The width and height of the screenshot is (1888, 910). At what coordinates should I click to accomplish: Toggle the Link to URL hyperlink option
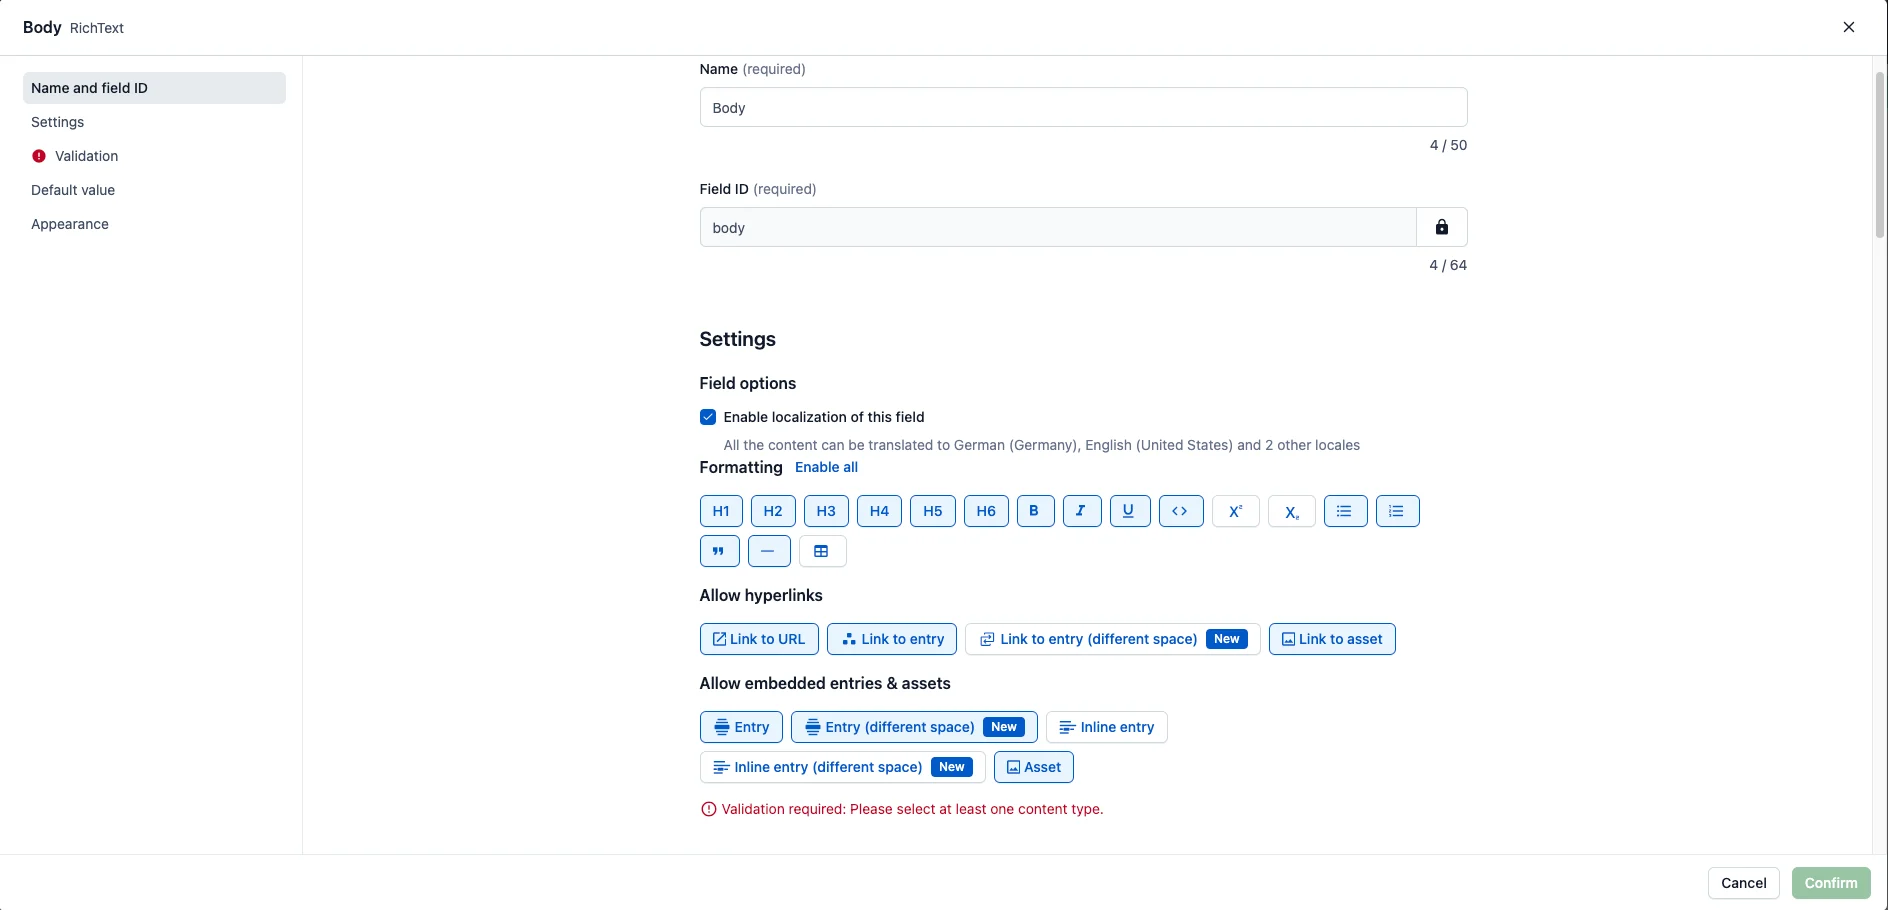pyautogui.click(x=759, y=639)
